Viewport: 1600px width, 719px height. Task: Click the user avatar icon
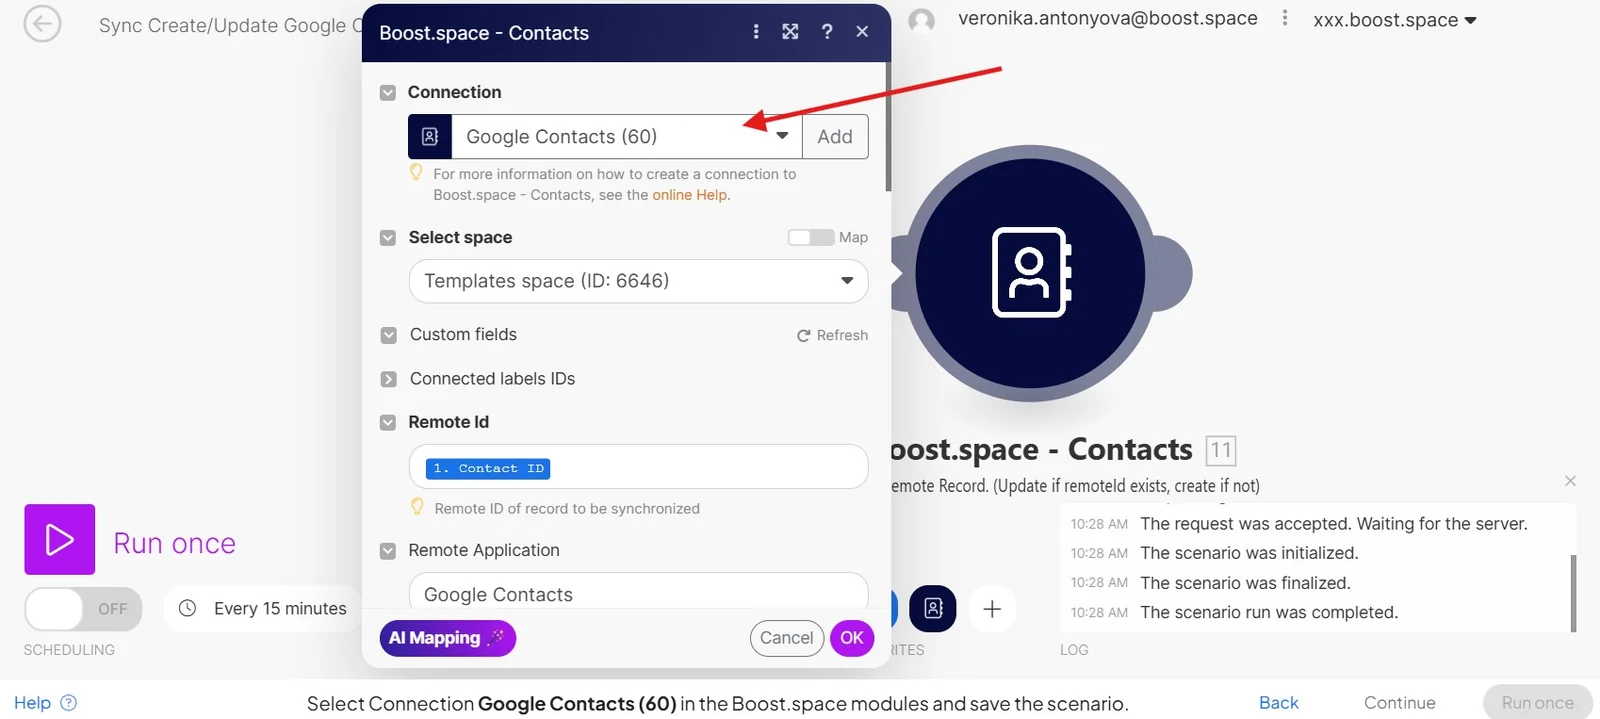point(921,21)
